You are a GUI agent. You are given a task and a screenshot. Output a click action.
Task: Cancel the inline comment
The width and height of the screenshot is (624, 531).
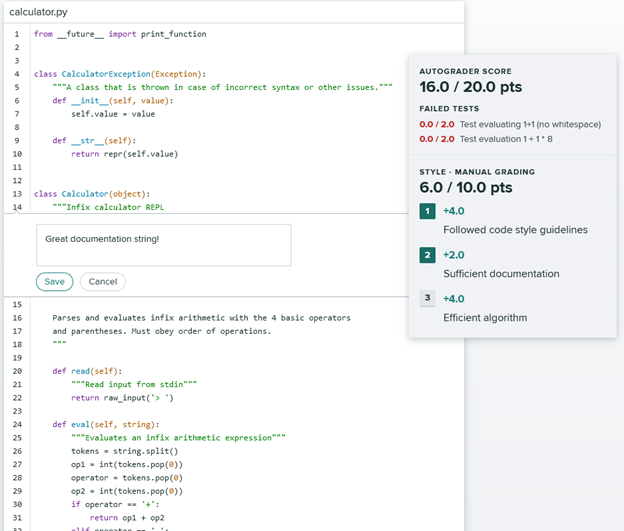103,282
